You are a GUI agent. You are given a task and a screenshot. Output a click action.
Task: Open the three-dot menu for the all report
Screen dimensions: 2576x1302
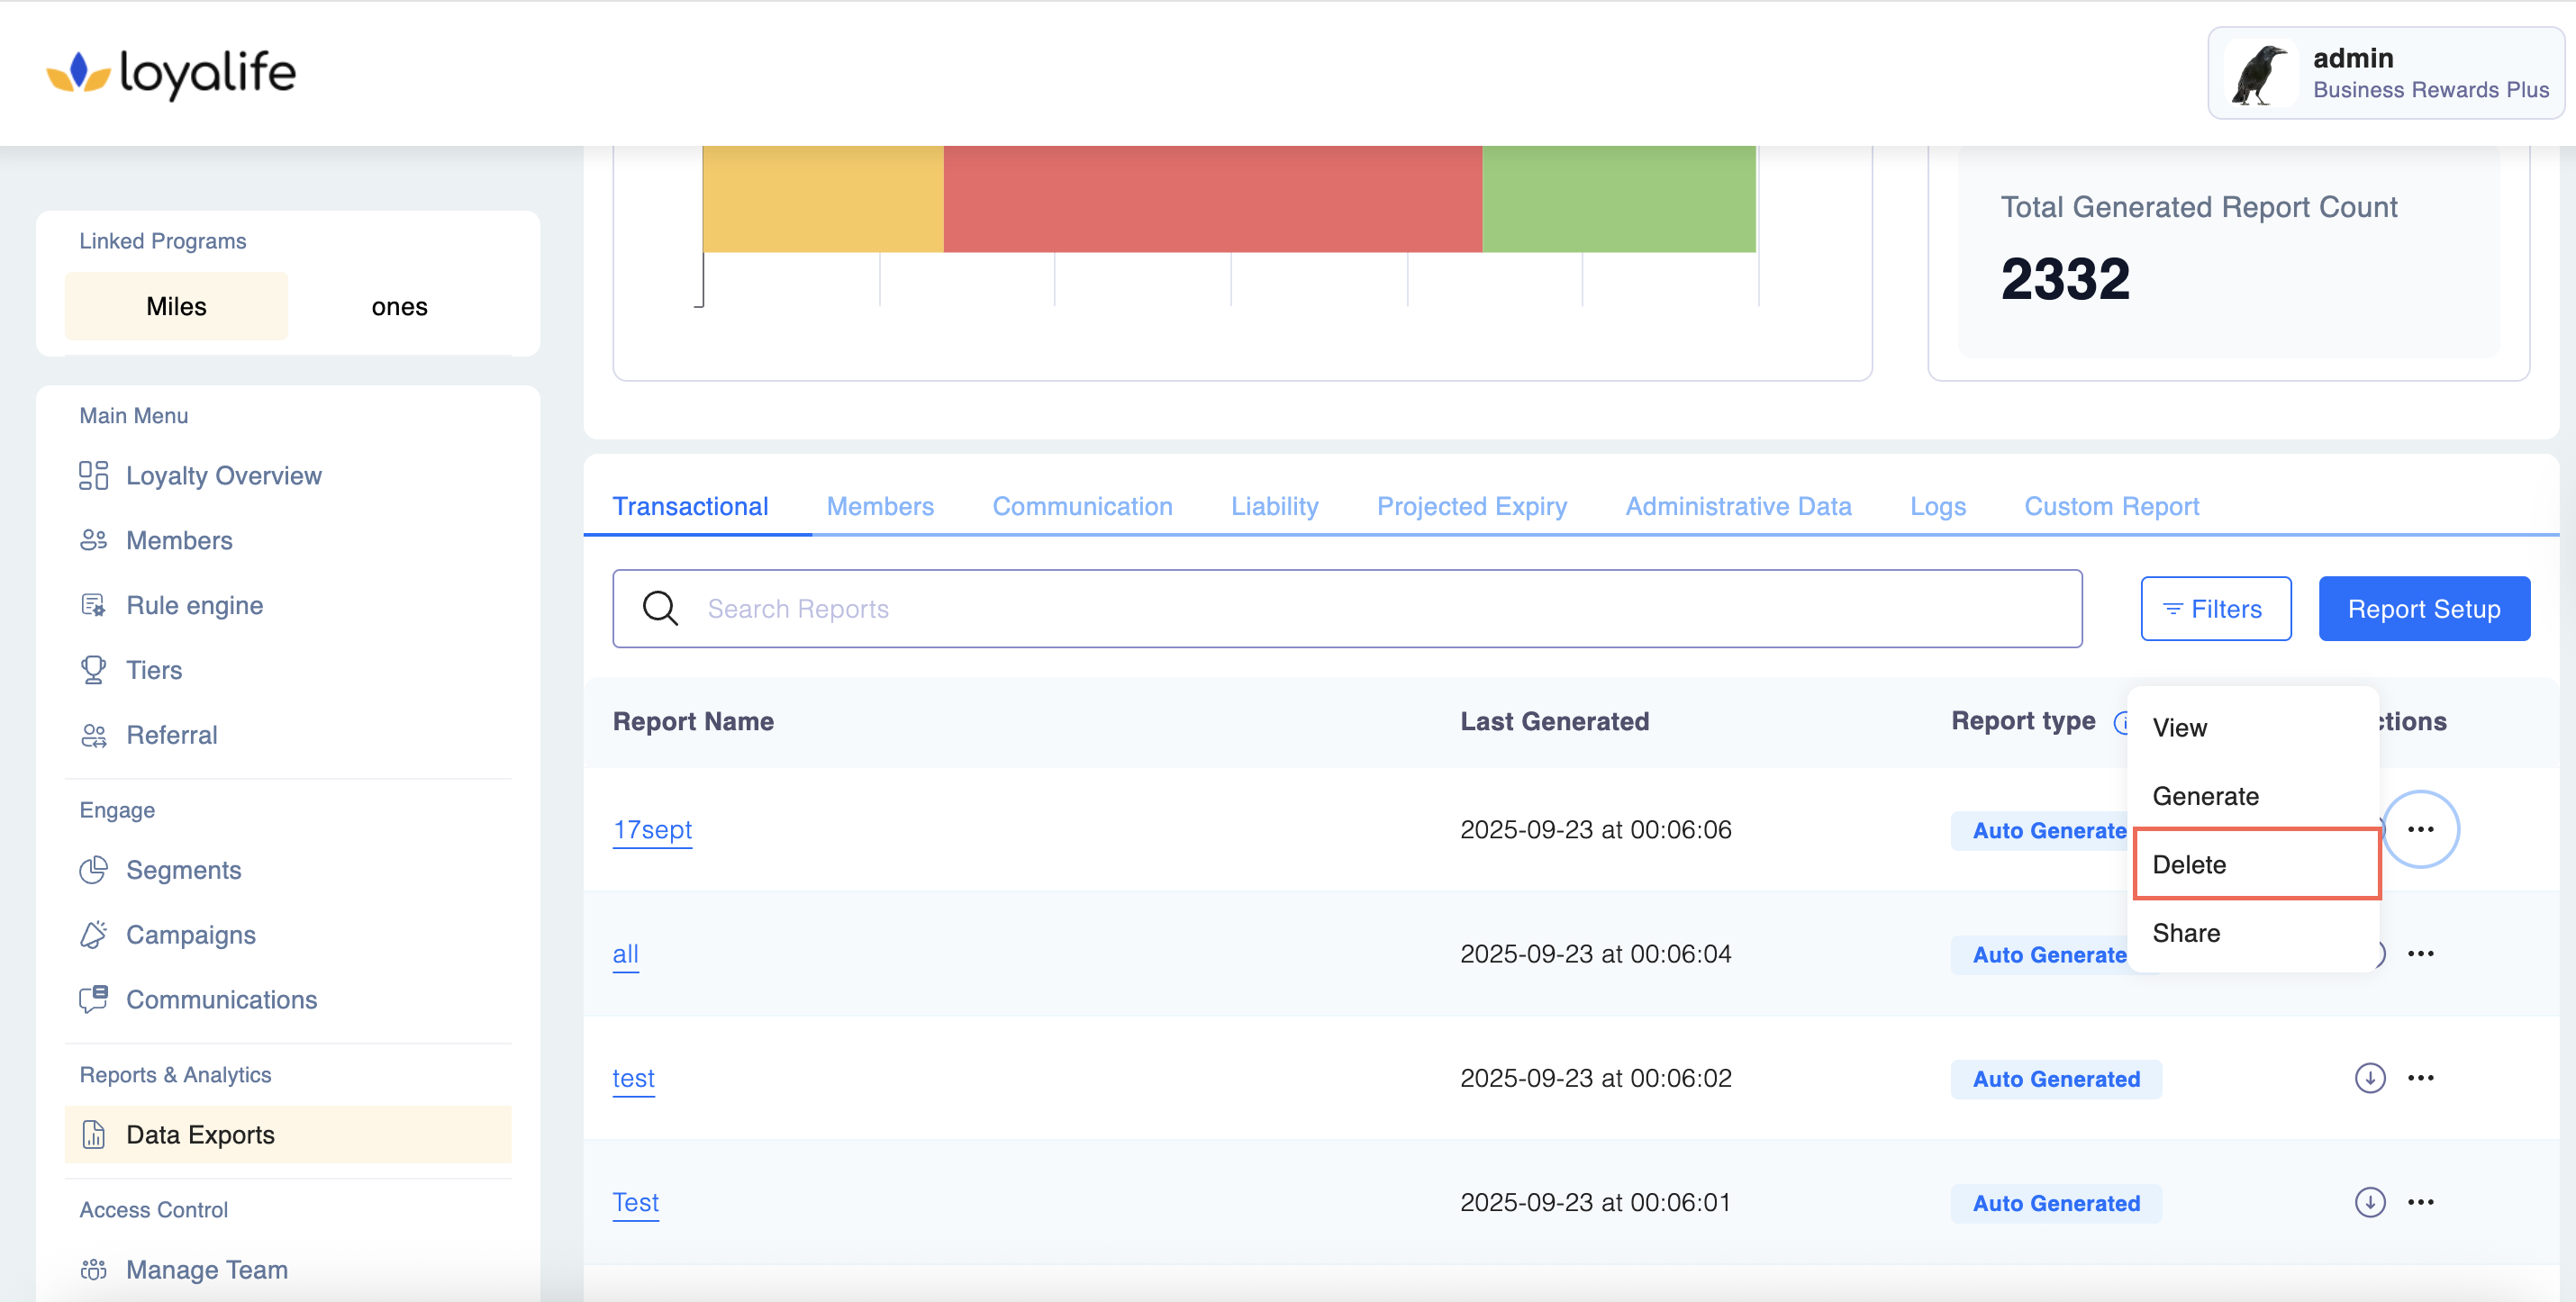(2420, 954)
